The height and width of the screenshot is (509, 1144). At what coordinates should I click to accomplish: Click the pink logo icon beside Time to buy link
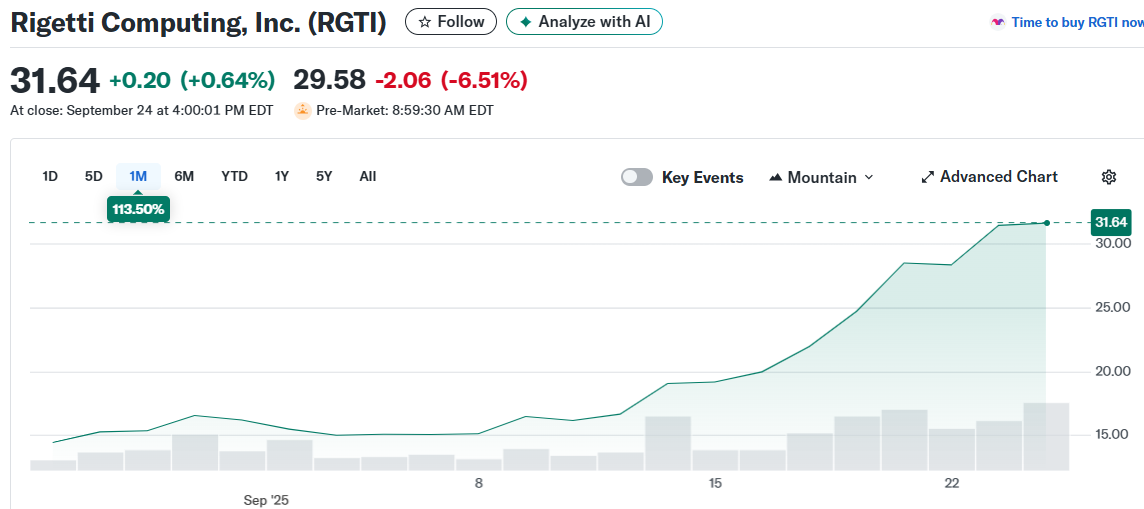[997, 23]
